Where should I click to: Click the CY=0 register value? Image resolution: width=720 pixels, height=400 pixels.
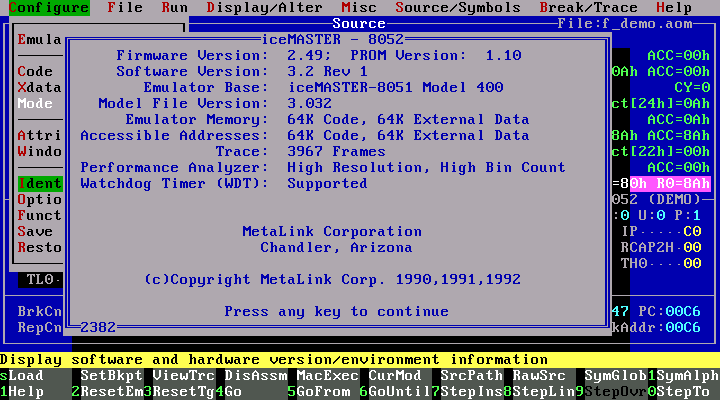click(x=692, y=87)
